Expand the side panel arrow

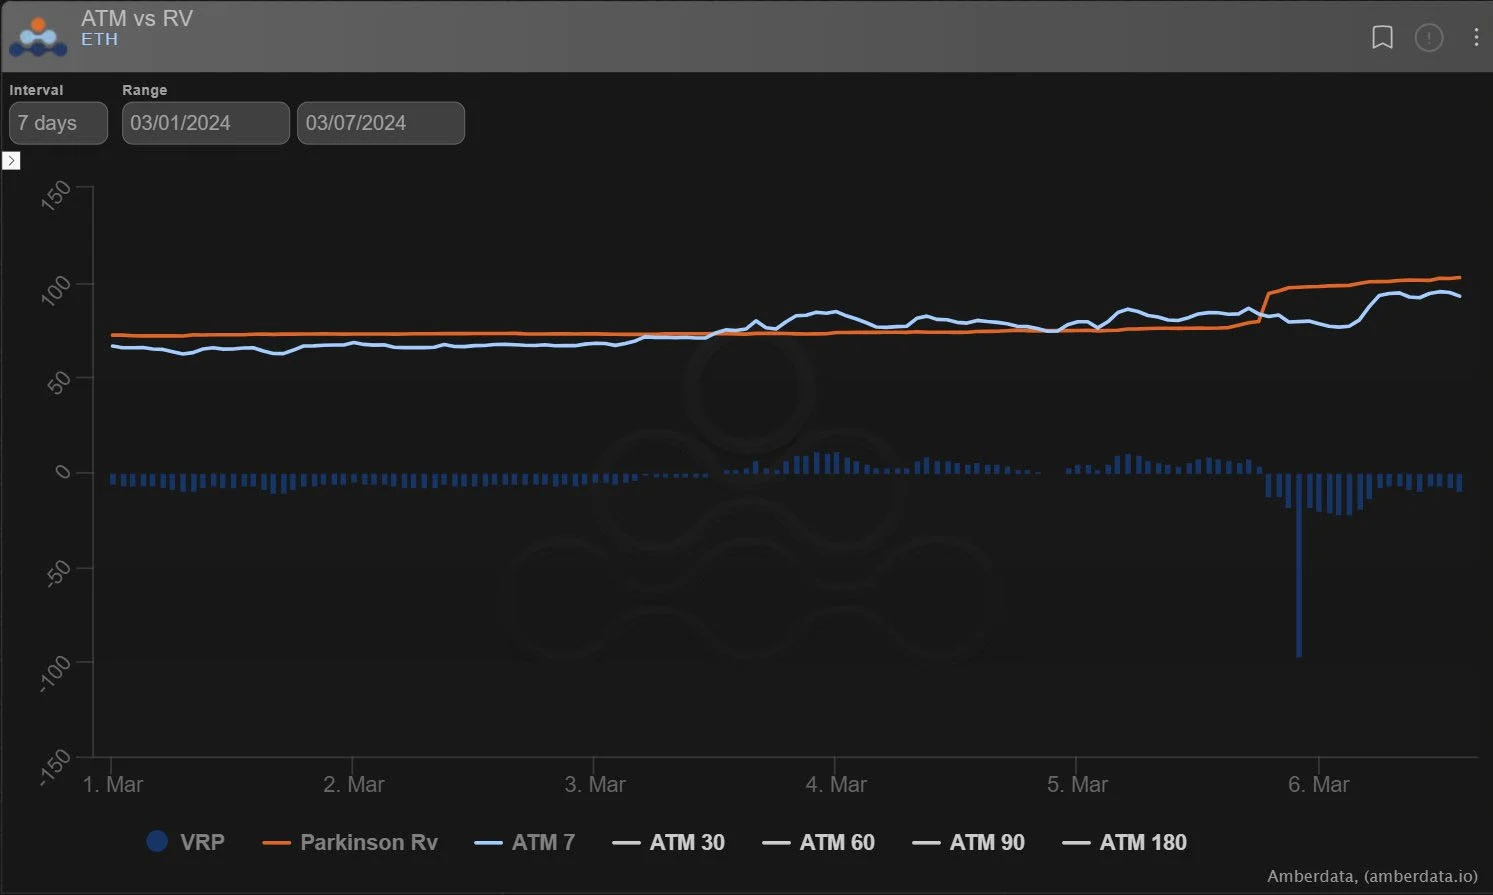[11, 161]
